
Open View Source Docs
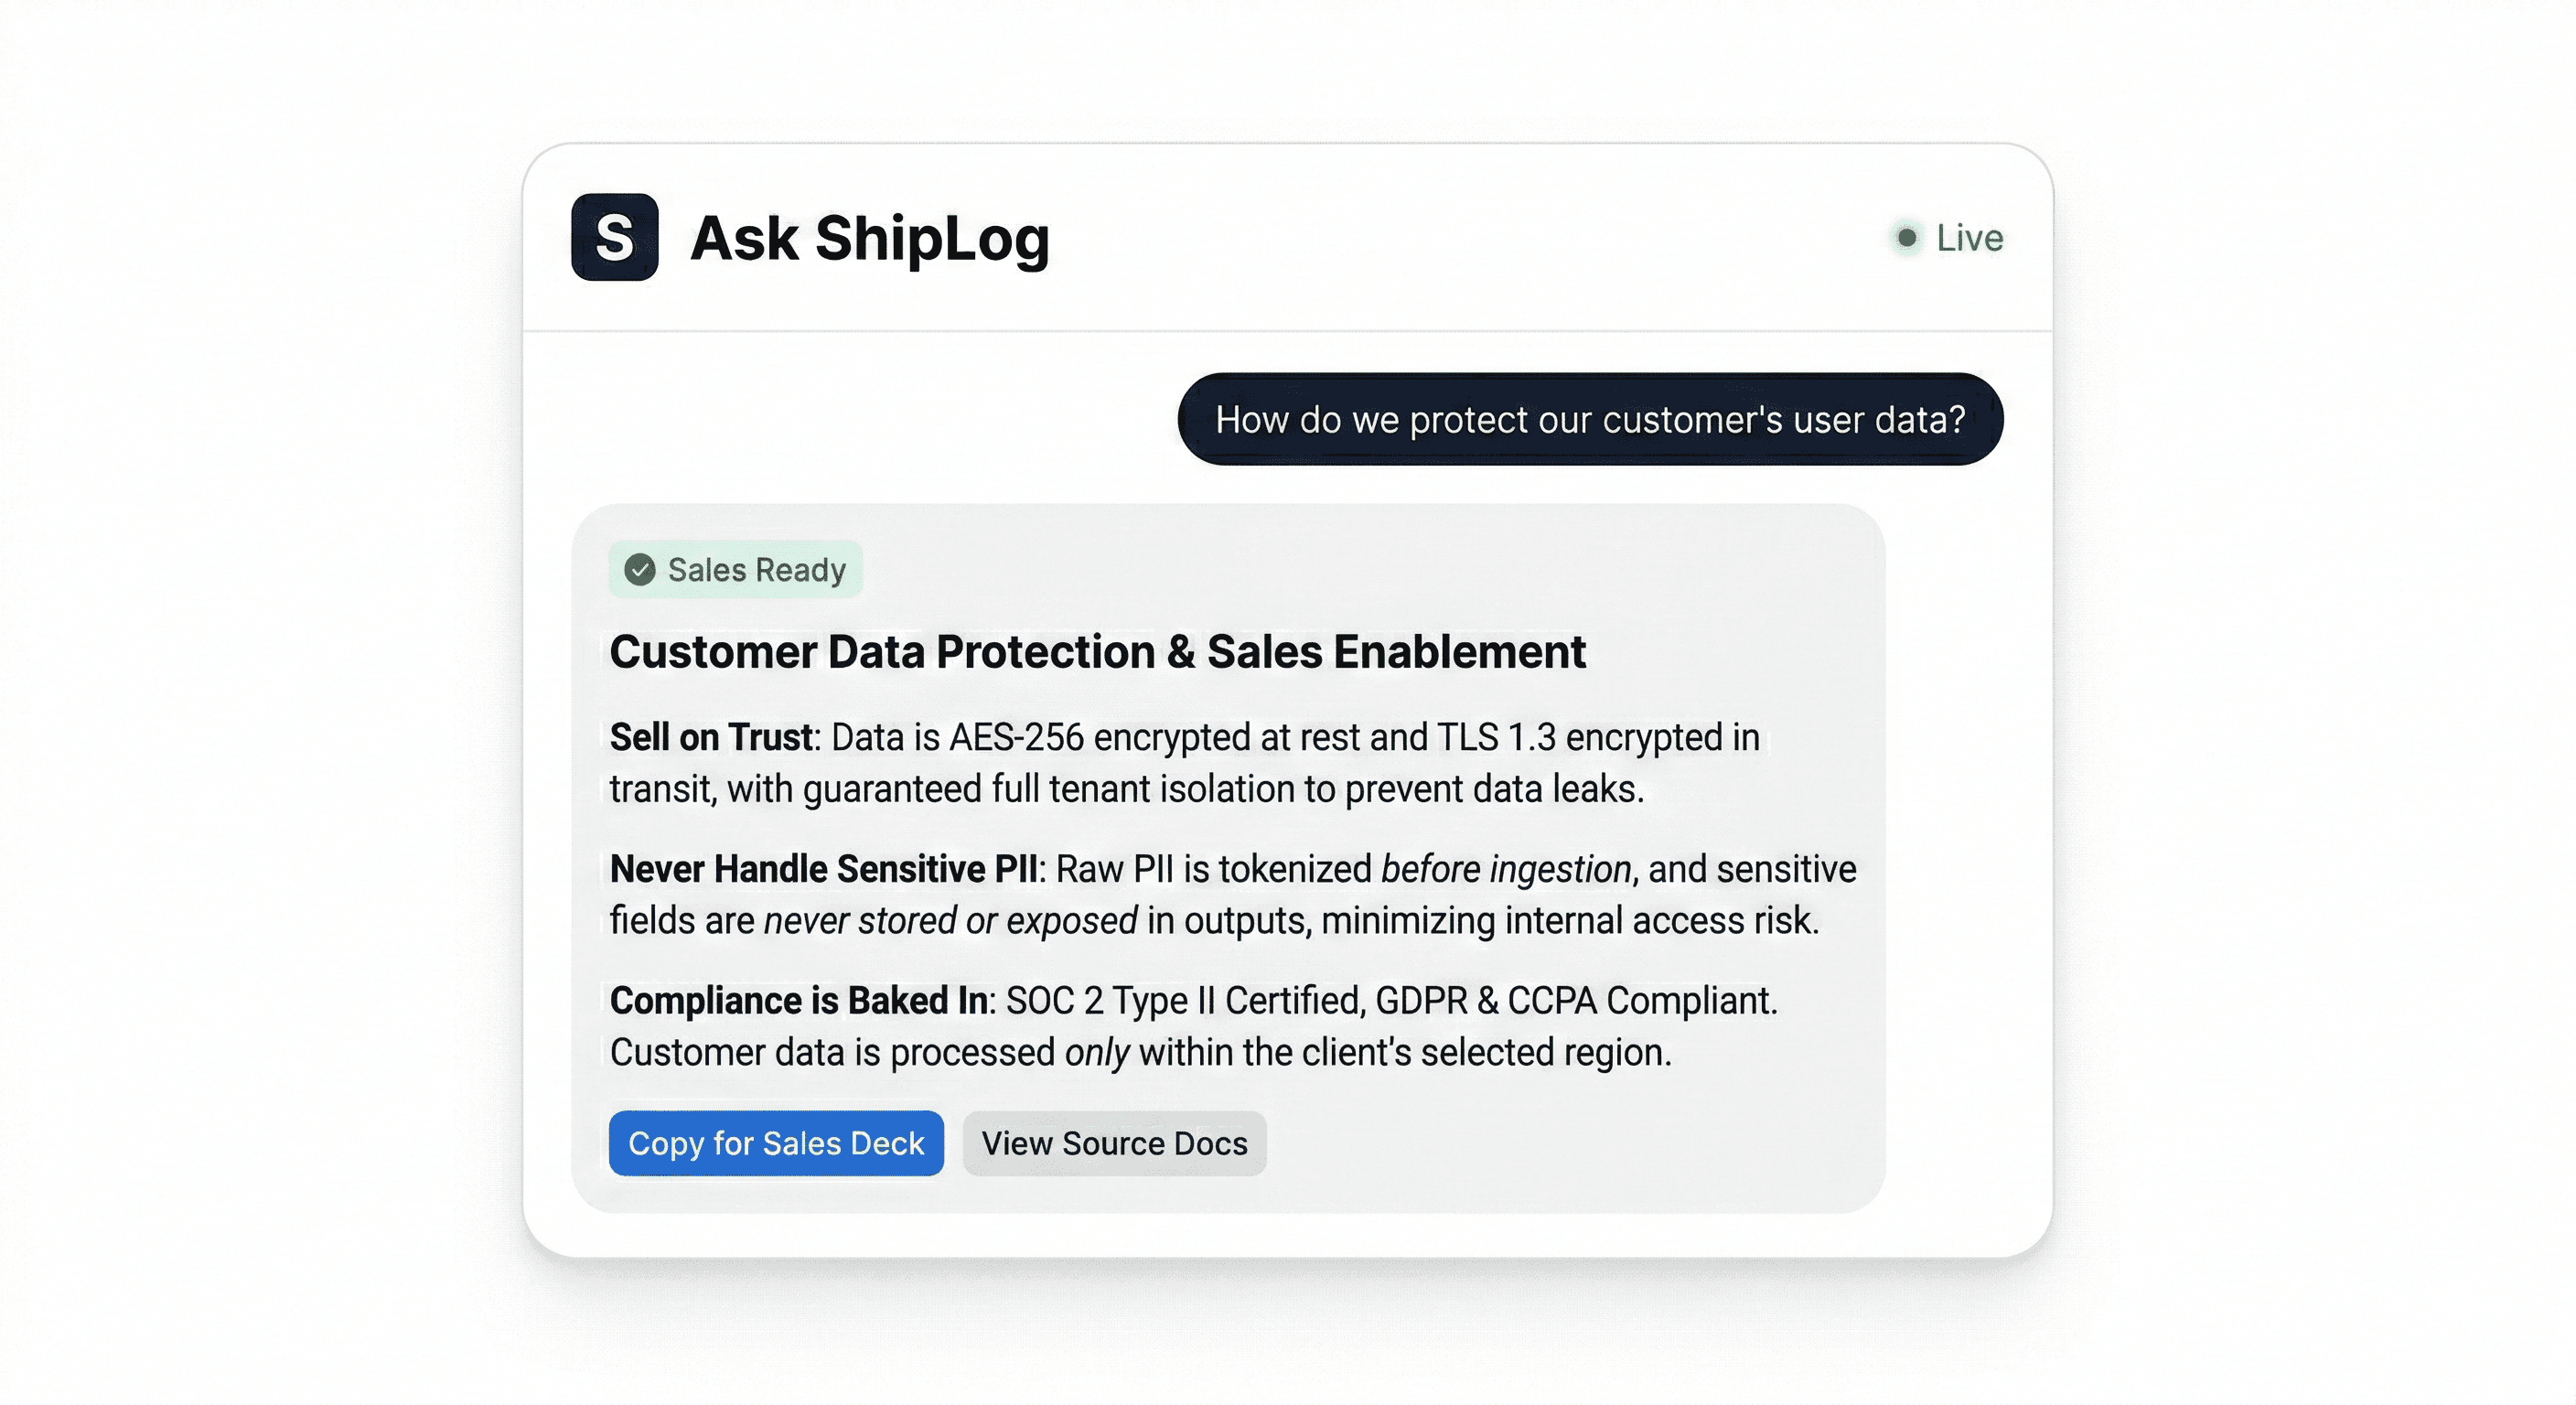[1114, 1143]
